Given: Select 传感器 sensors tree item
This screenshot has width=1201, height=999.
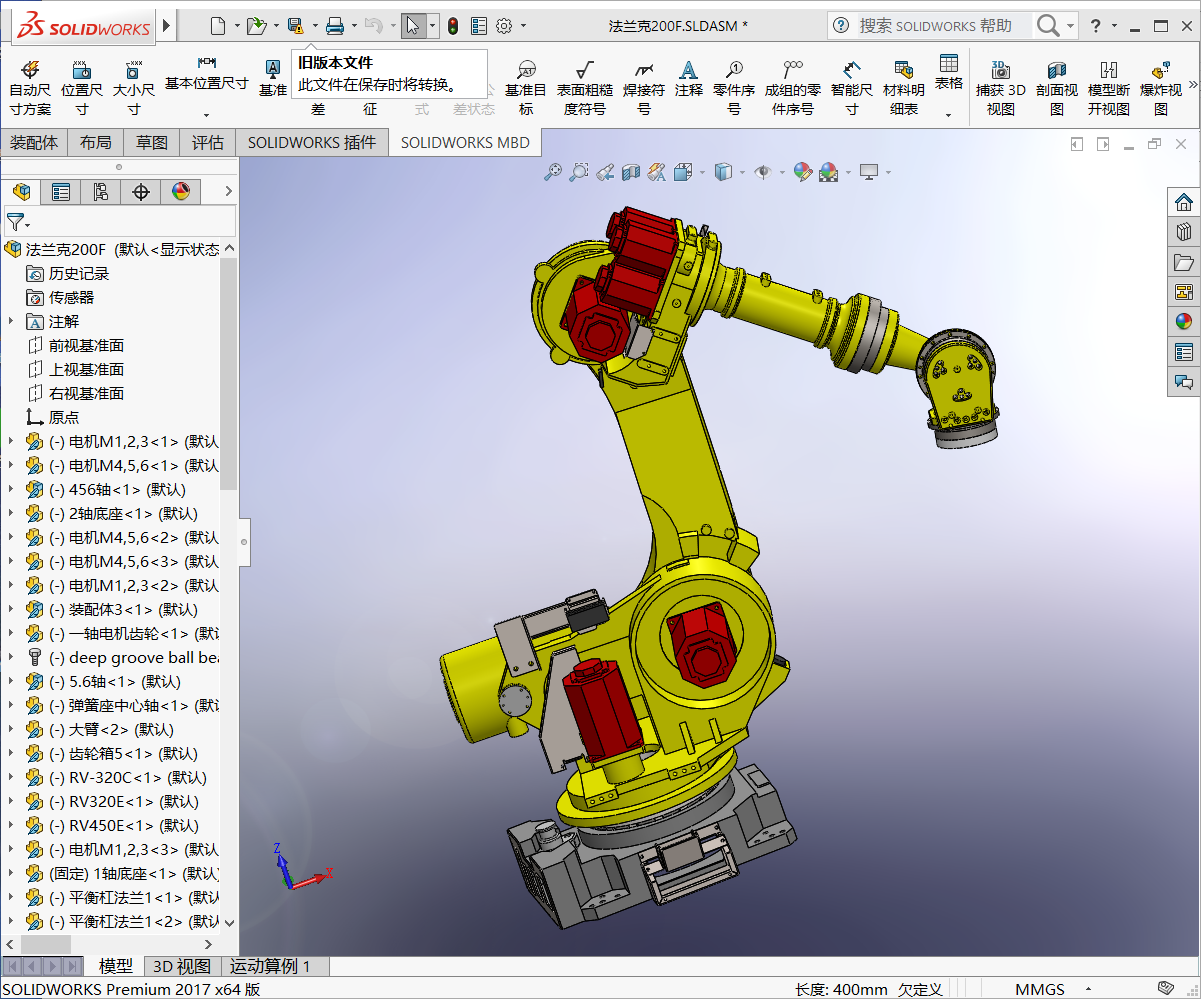Looking at the screenshot, I should (x=72, y=297).
